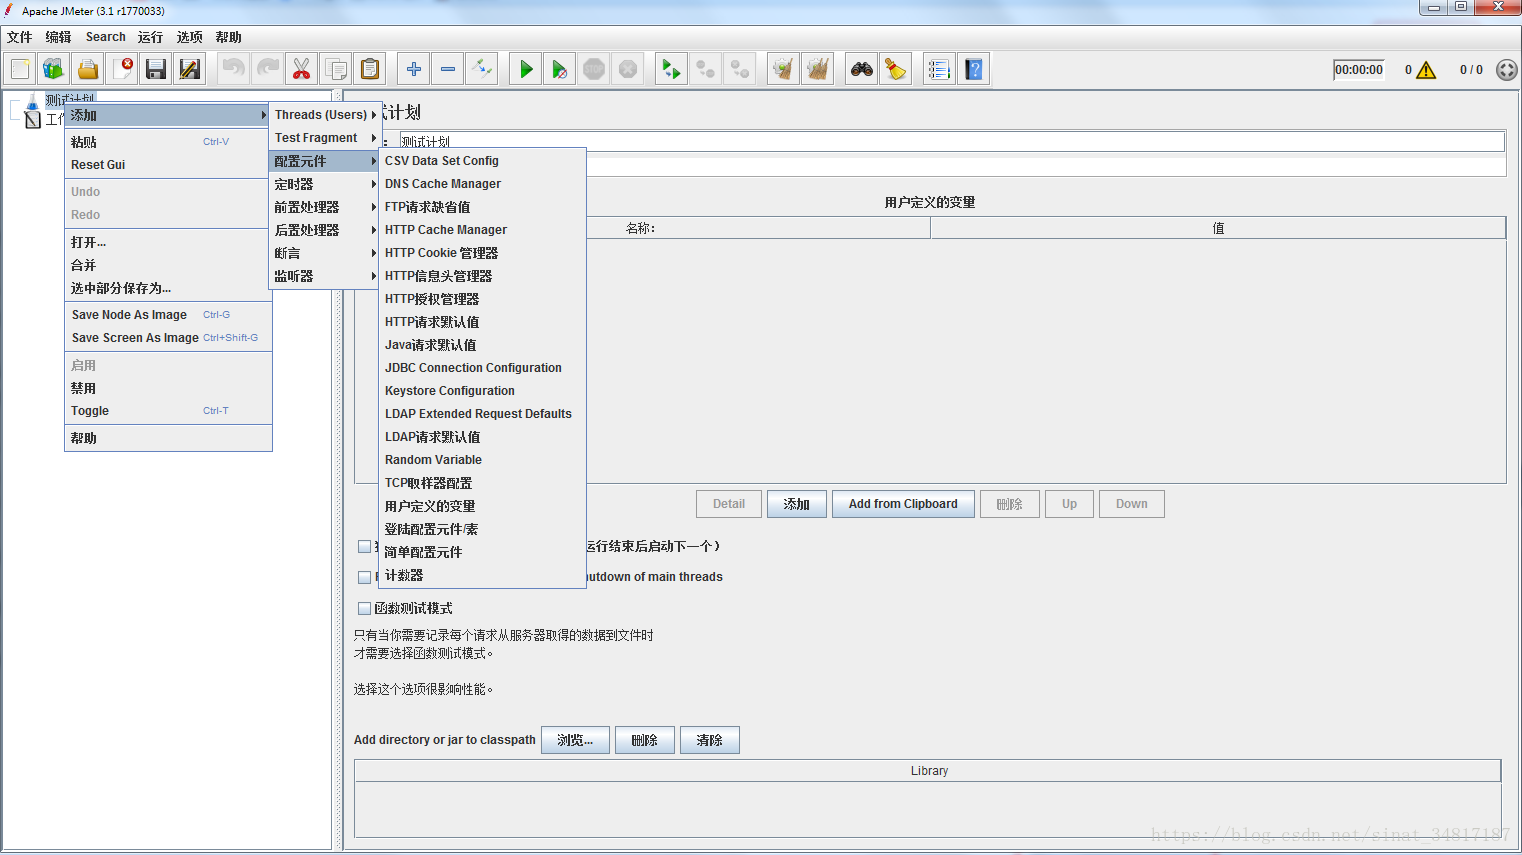Choose 禁用 in context menu

[168, 388]
